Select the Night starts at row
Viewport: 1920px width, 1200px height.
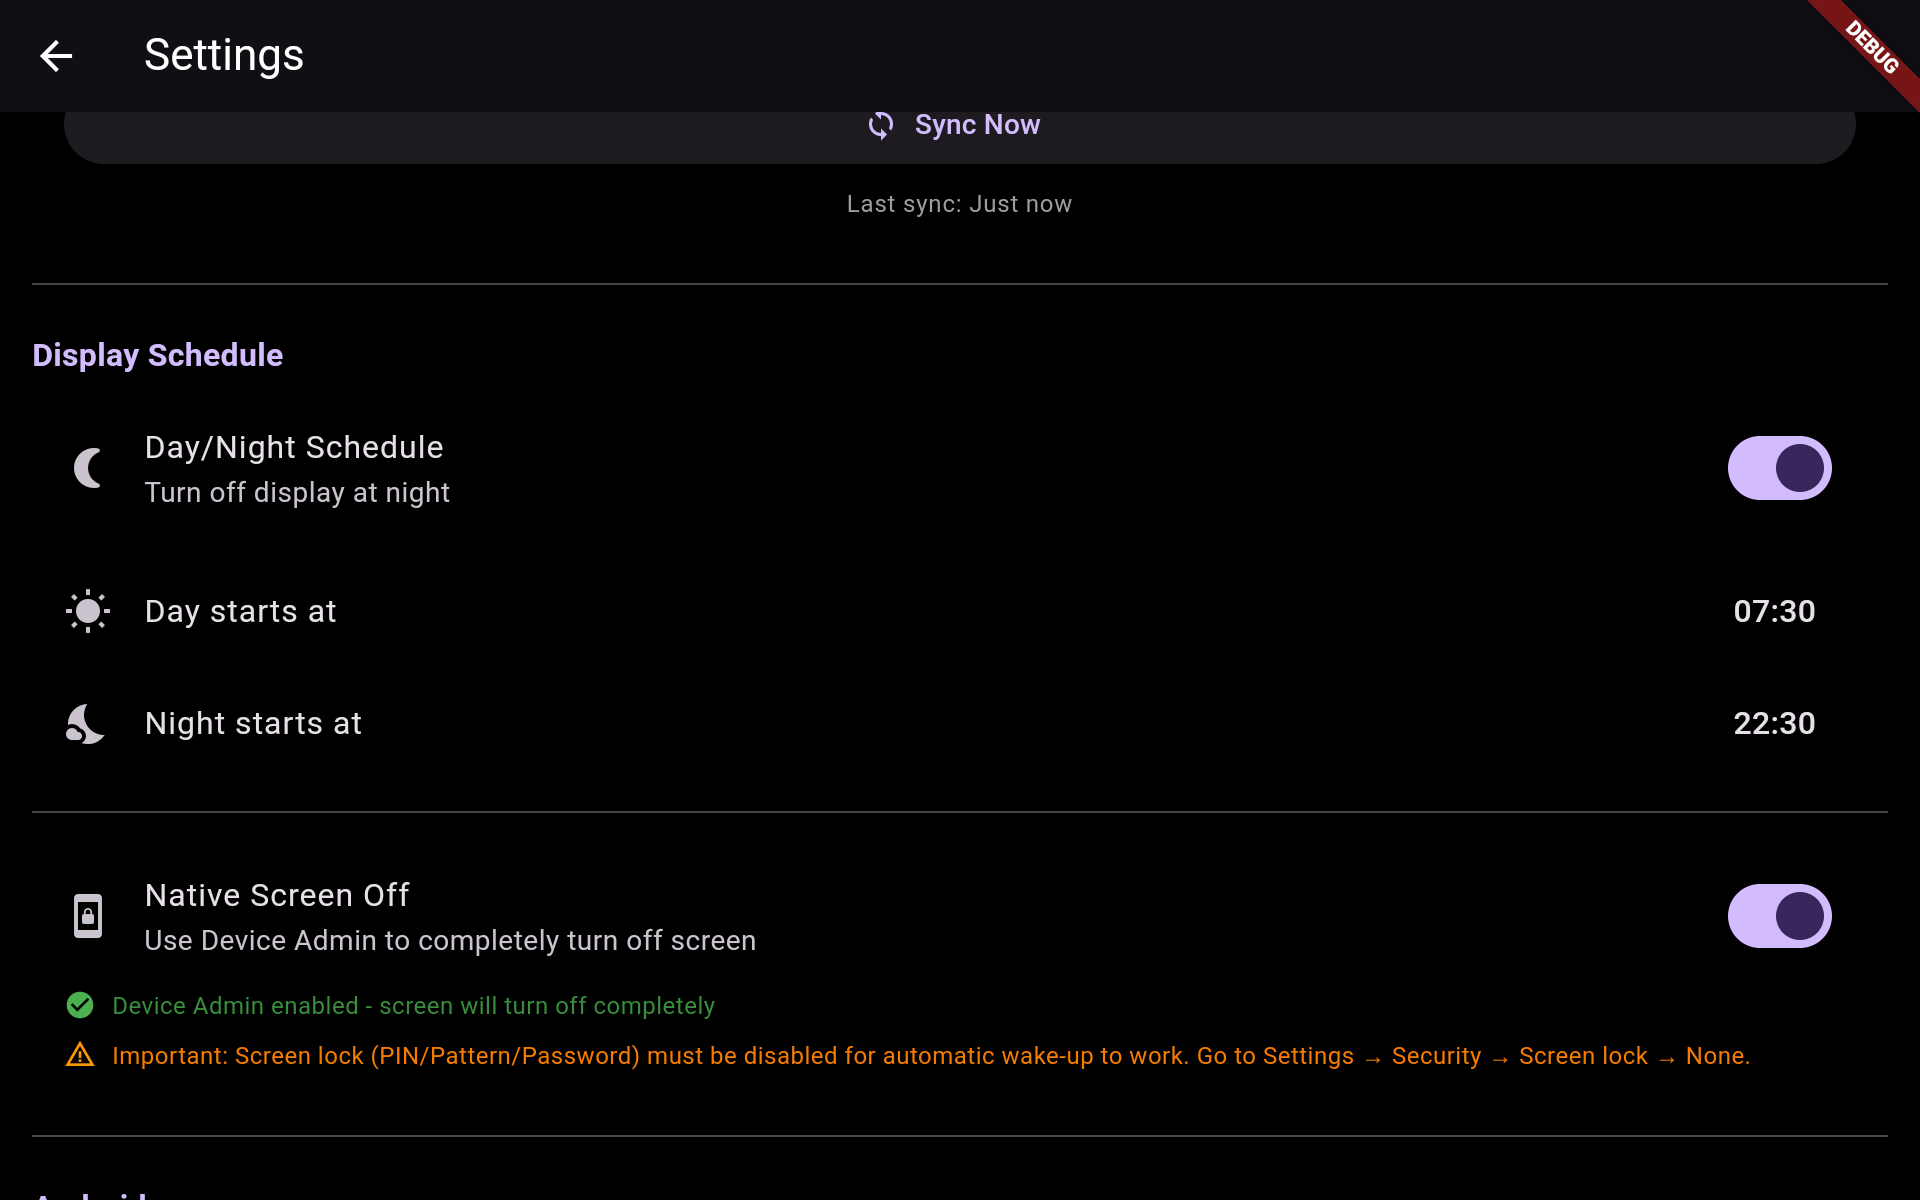tap(253, 723)
